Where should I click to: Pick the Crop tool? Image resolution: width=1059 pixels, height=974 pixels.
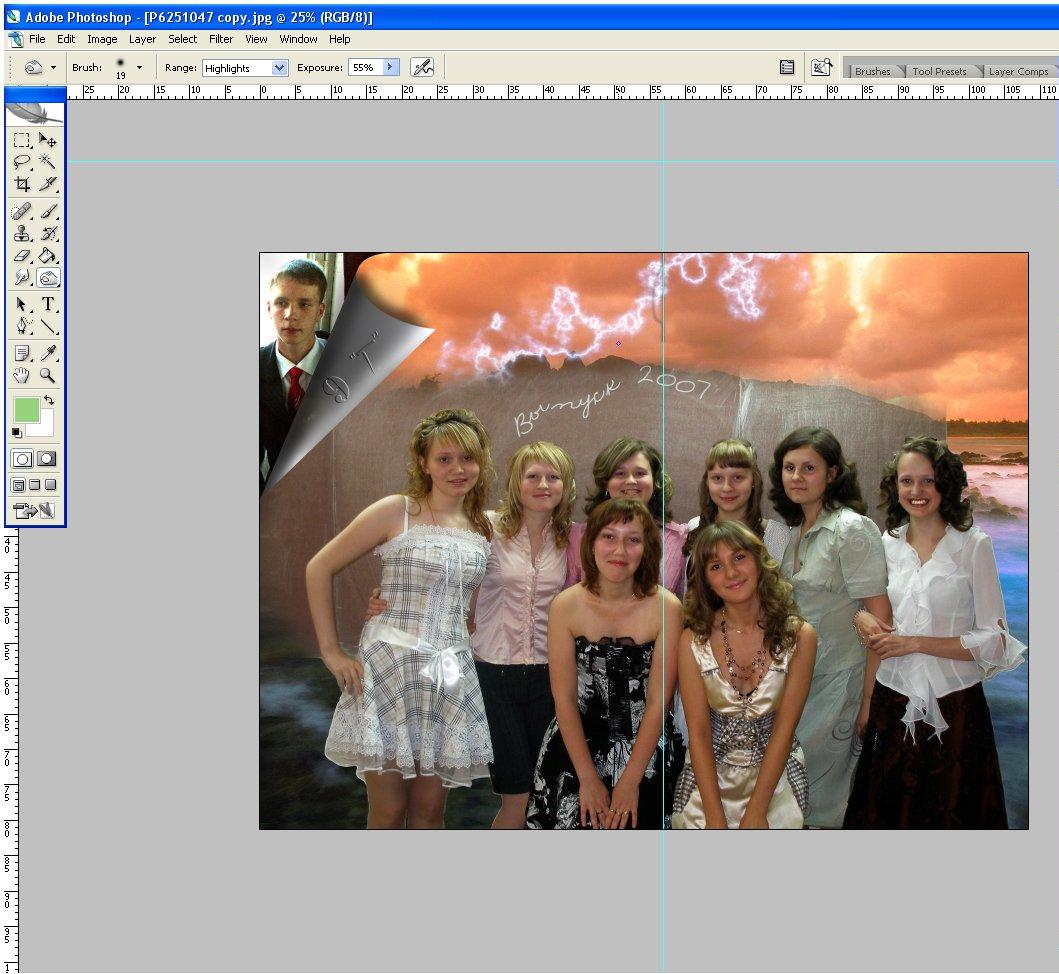pos(22,184)
